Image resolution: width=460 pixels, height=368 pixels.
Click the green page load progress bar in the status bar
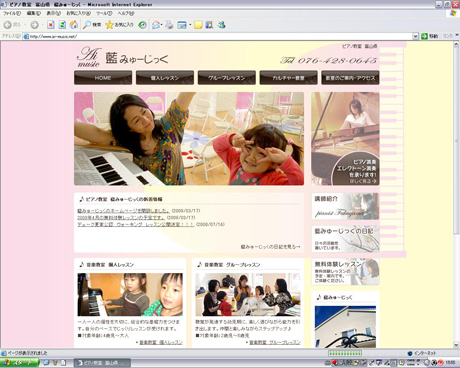pyautogui.click(x=345, y=353)
